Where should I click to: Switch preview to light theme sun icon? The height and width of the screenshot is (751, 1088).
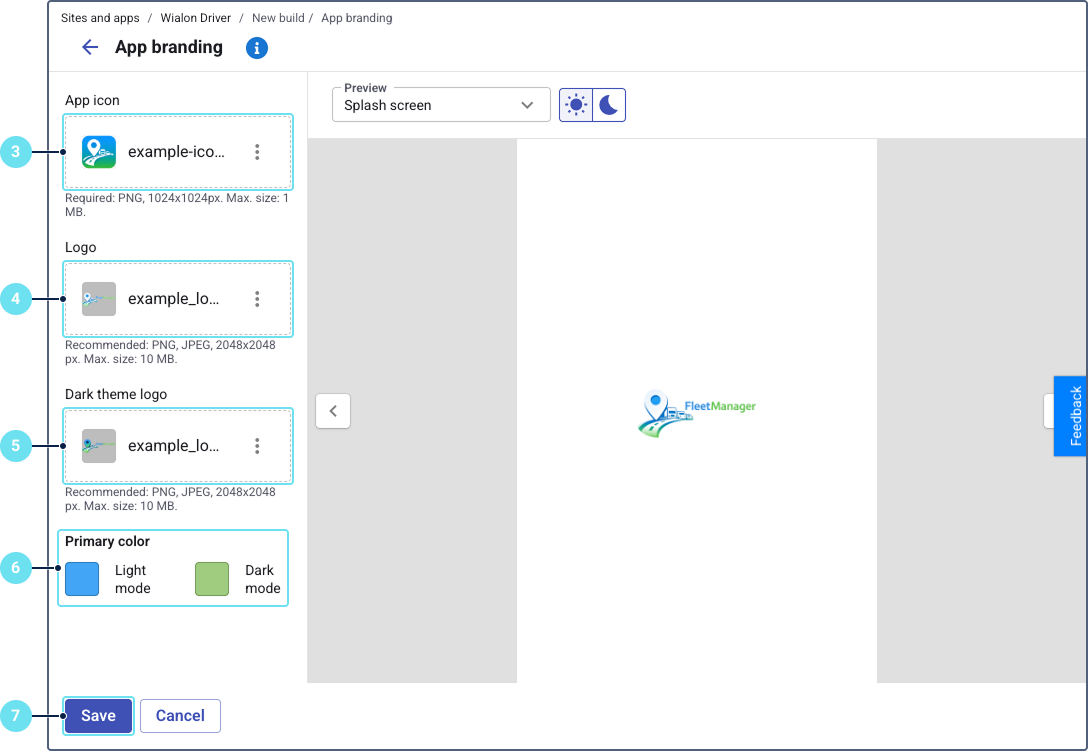tap(576, 105)
